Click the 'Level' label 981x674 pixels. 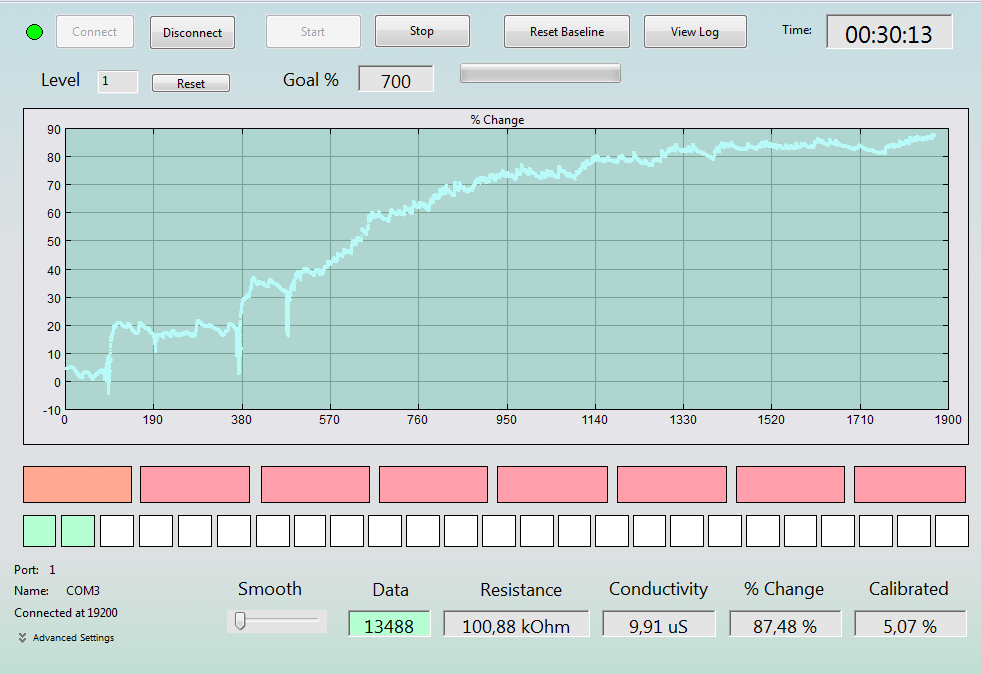click(x=60, y=80)
